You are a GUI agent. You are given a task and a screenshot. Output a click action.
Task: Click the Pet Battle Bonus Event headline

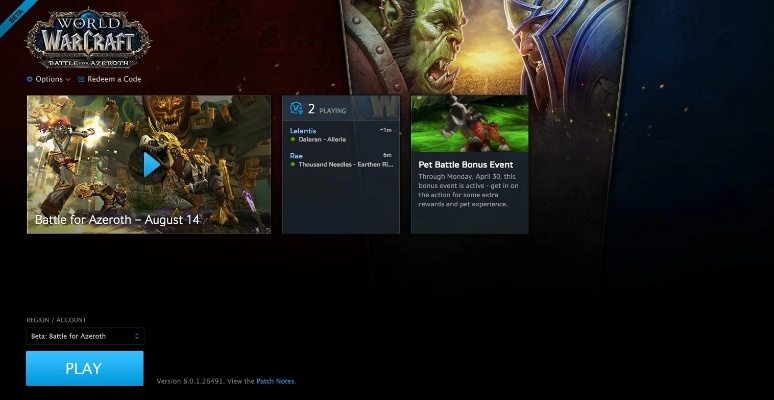click(x=465, y=164)
